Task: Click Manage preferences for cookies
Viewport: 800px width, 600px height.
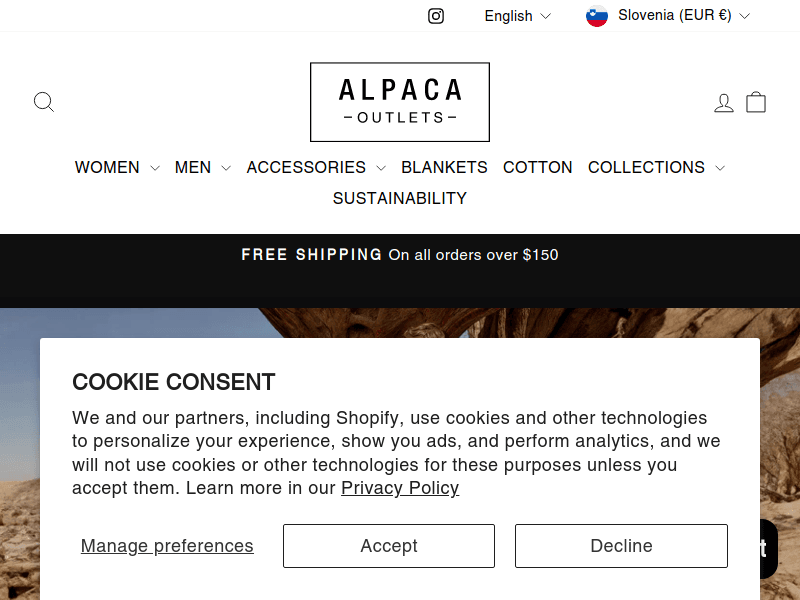Action: pos(166,546)
